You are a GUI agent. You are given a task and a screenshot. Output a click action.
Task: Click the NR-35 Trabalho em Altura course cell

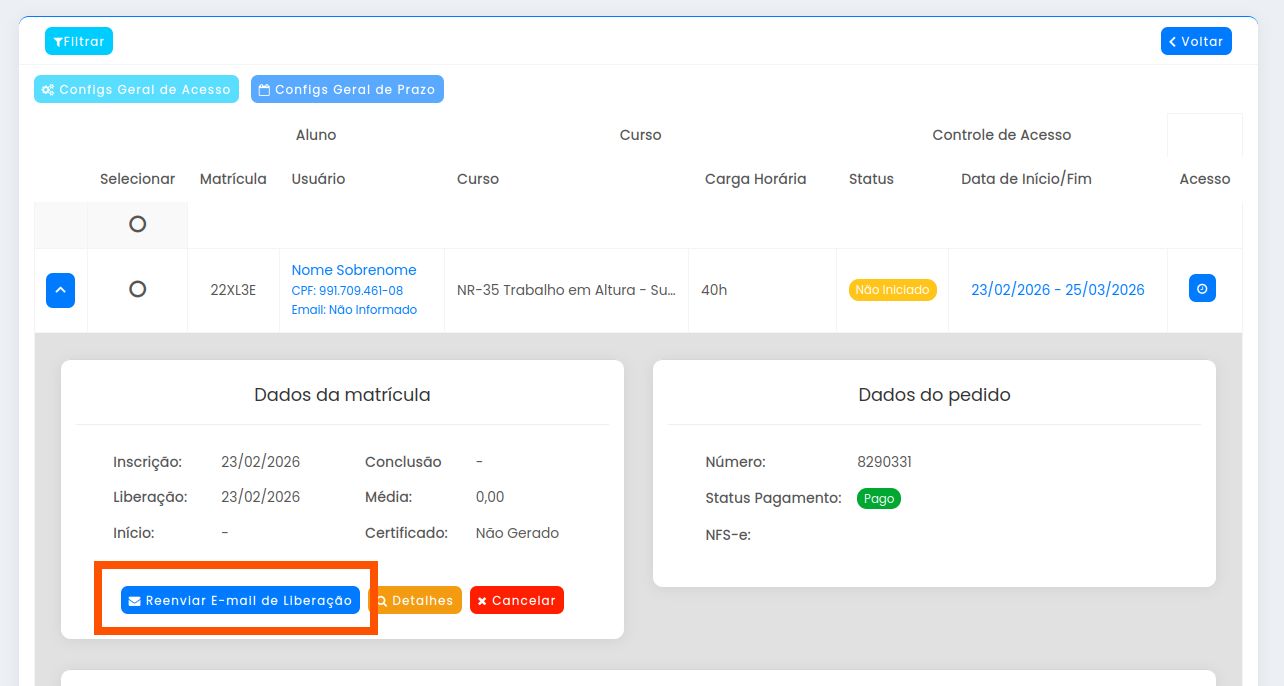pyautogui.click(x=566, y=290)
